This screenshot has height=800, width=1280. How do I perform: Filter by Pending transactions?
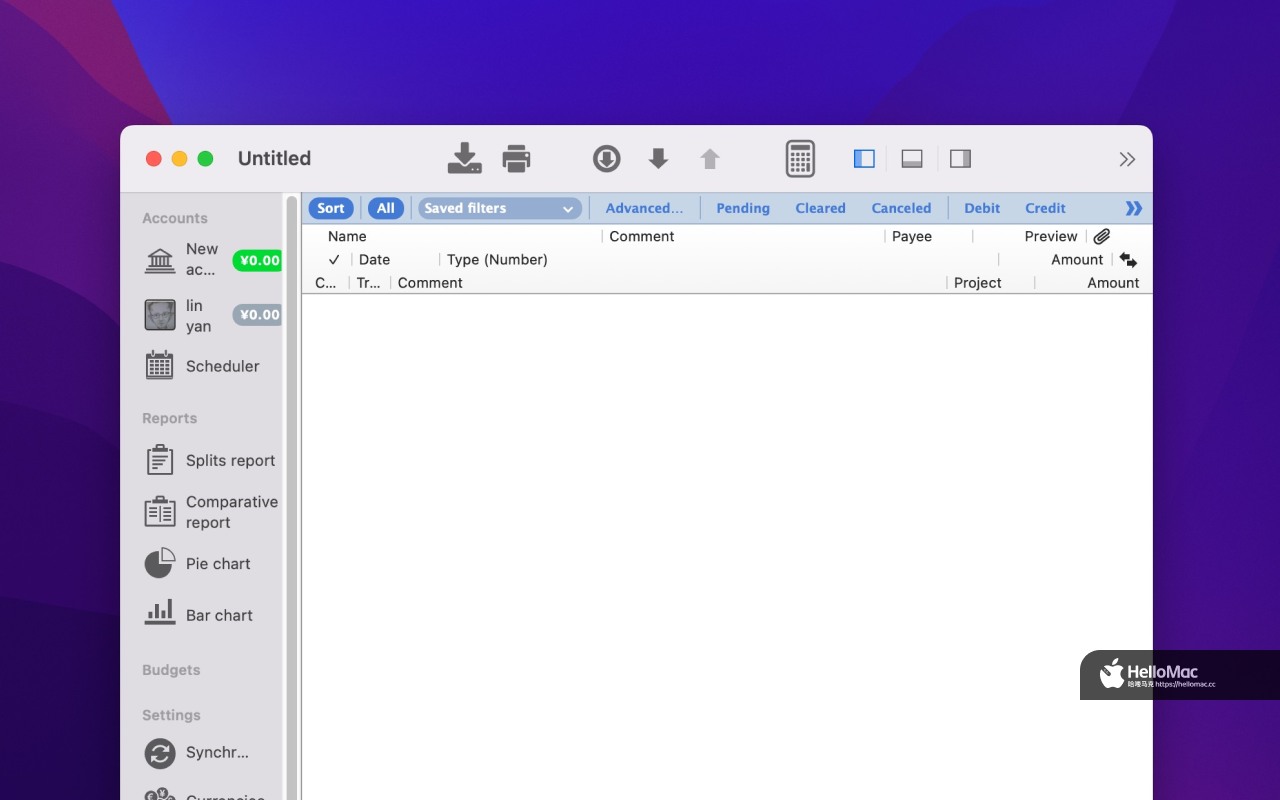[743, 208]
